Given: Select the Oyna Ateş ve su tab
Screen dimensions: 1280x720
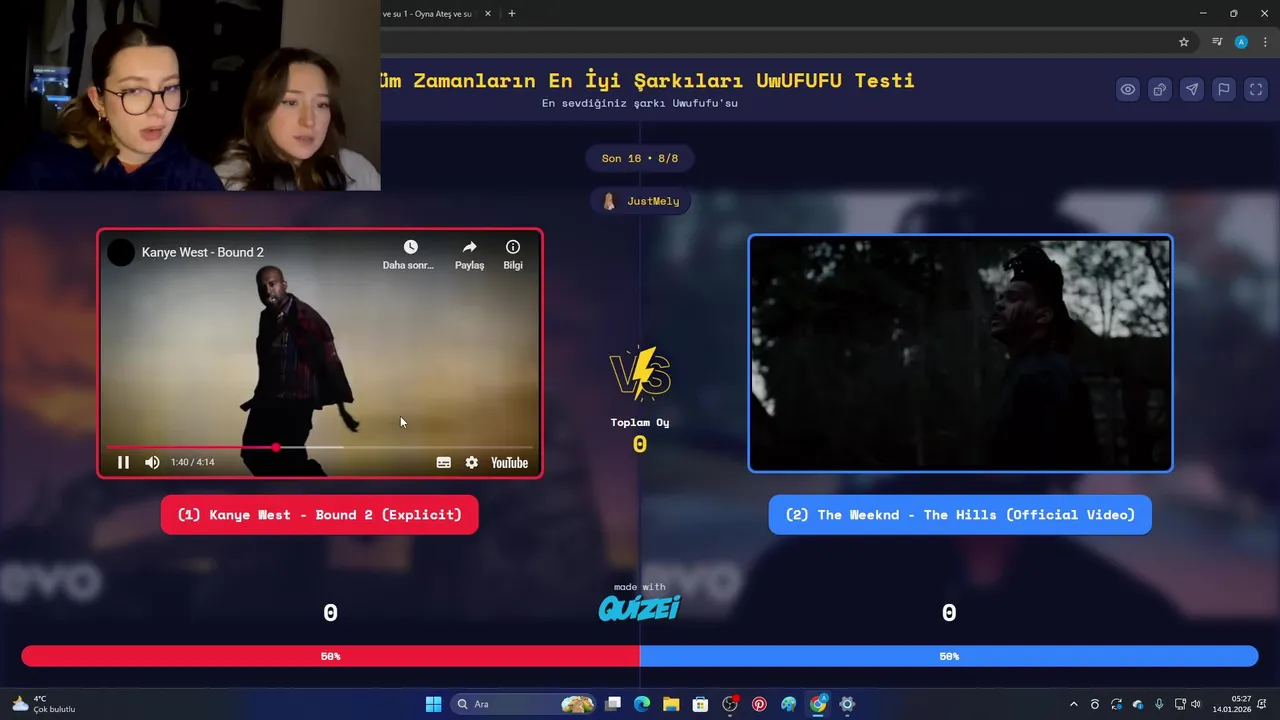Looking at the screenshot, I should click(430, 14).
